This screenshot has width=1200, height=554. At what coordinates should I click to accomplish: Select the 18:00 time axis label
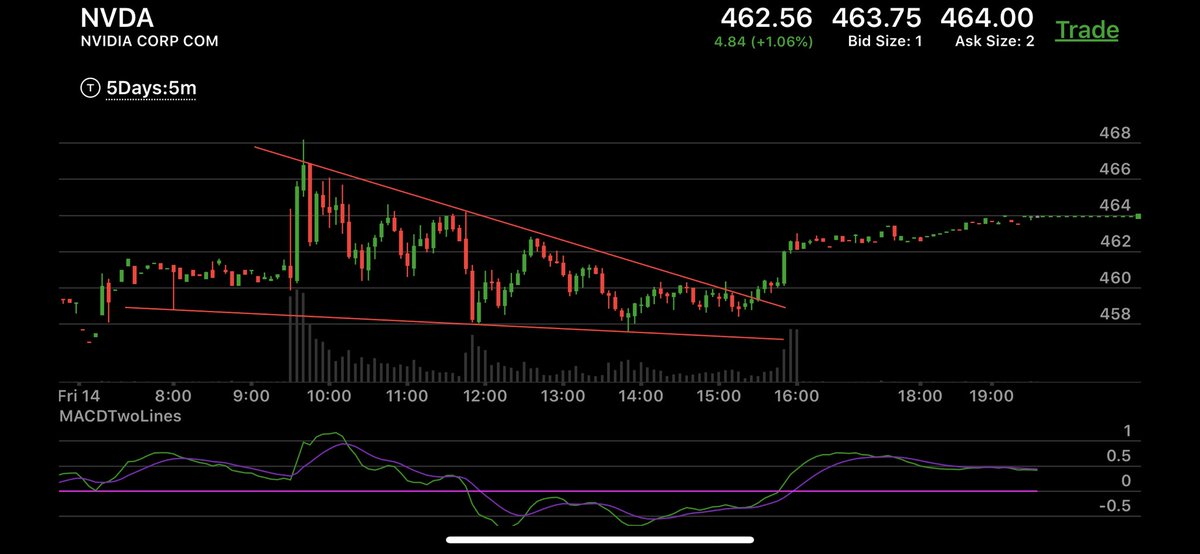click(920, 397)
